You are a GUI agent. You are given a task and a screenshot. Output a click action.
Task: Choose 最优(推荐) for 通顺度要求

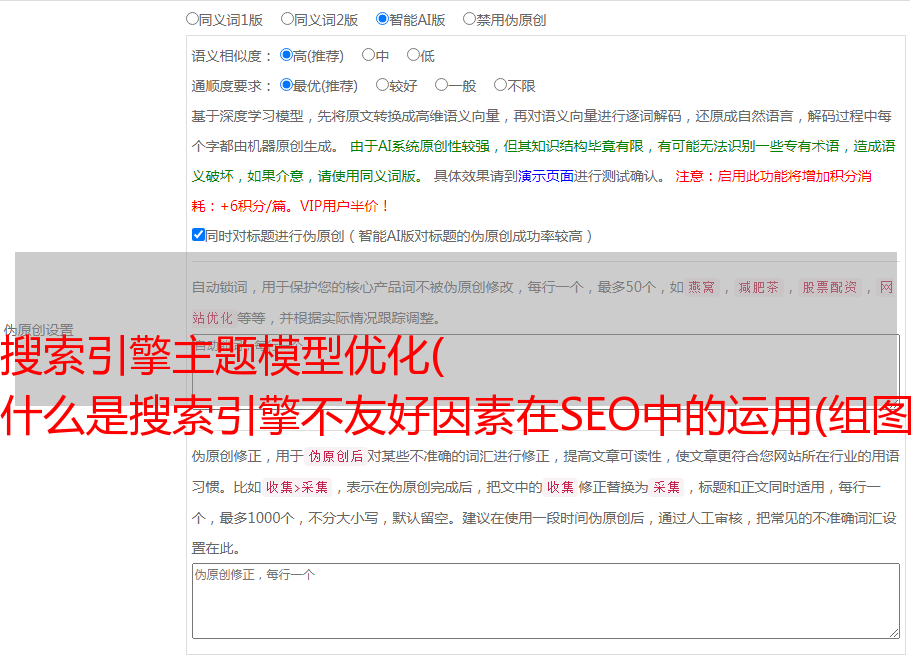click(286, 85)
